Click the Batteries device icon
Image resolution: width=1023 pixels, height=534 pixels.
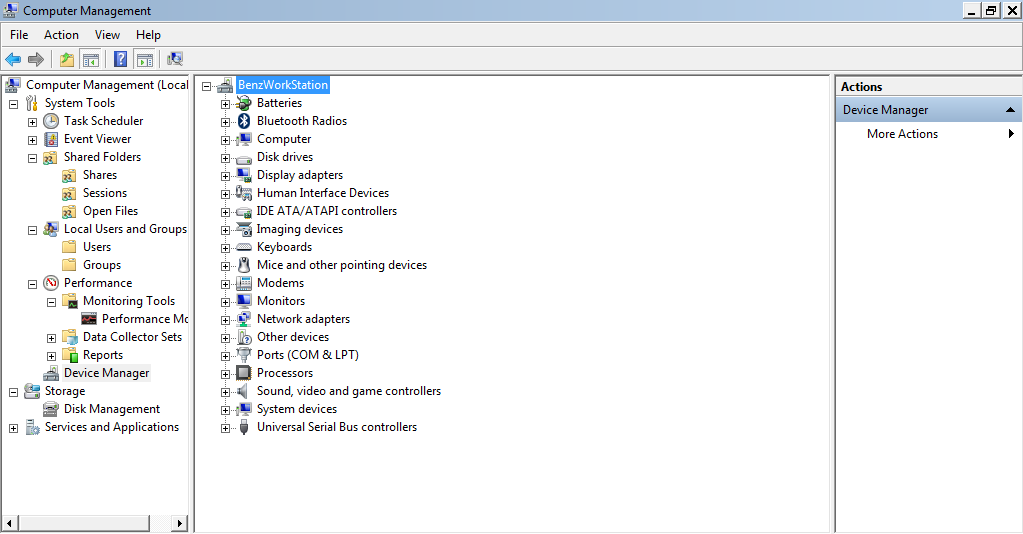pos(244,103)
